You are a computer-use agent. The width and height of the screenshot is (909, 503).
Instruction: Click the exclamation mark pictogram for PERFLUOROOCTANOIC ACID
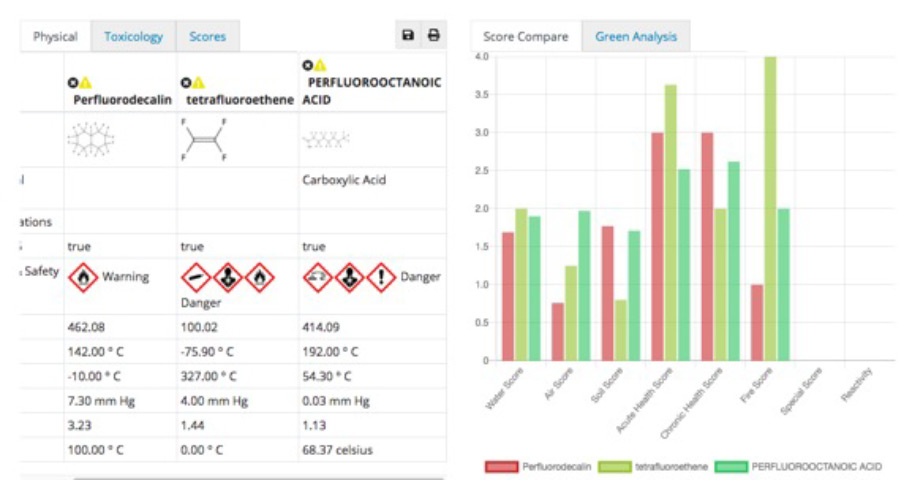click(380, 277)
